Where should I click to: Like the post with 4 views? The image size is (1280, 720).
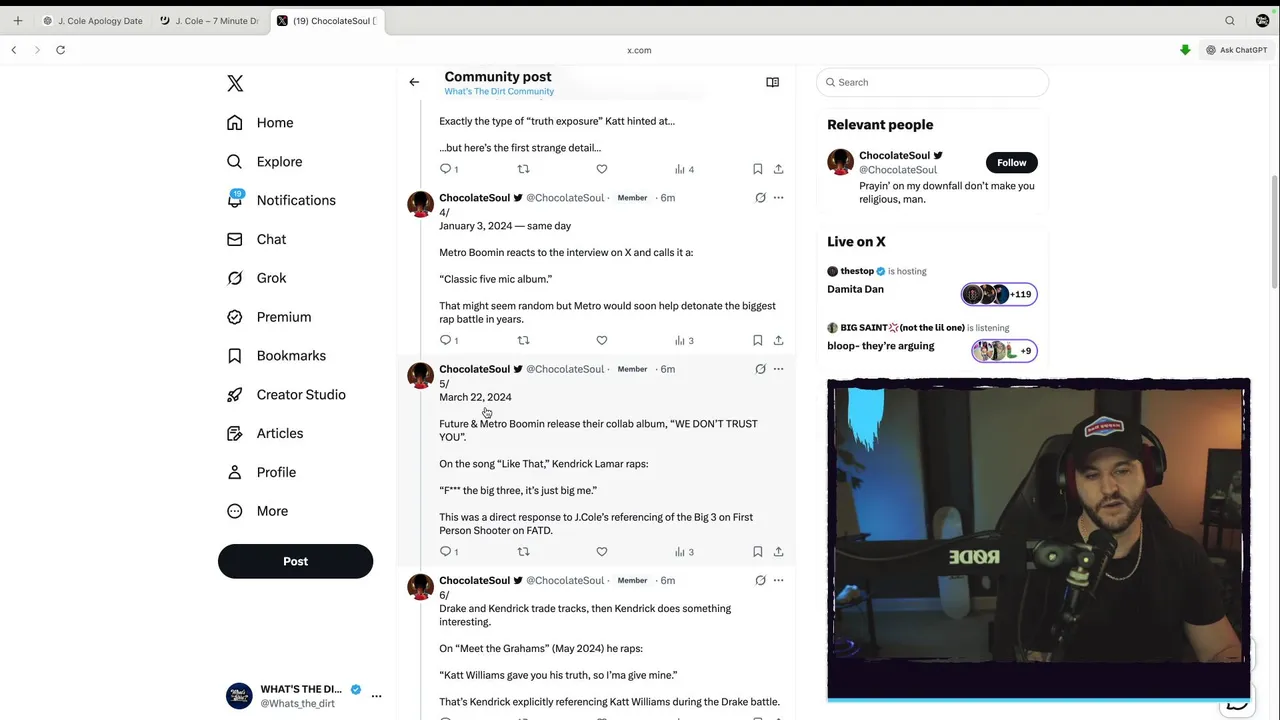(601, 170)
